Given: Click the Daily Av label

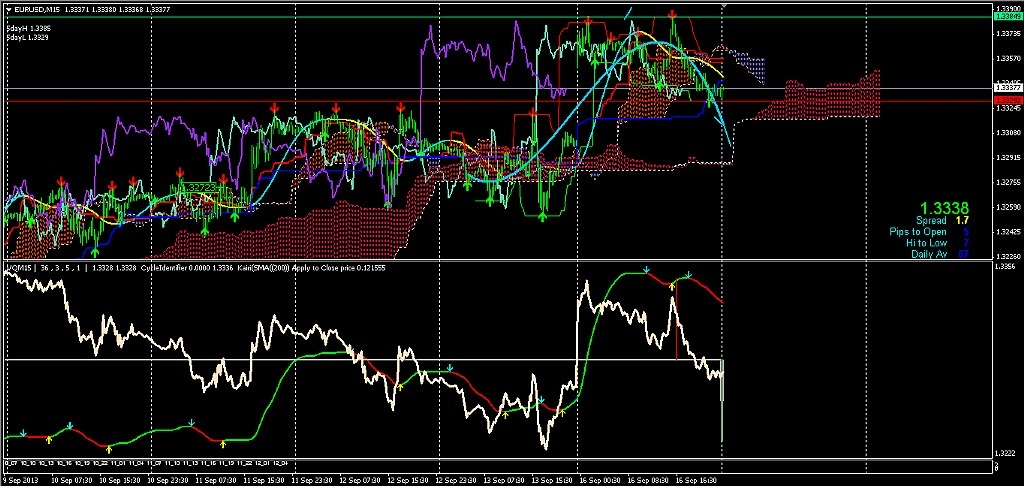Looking at the screenshot, I should click(x=929, y=254).
